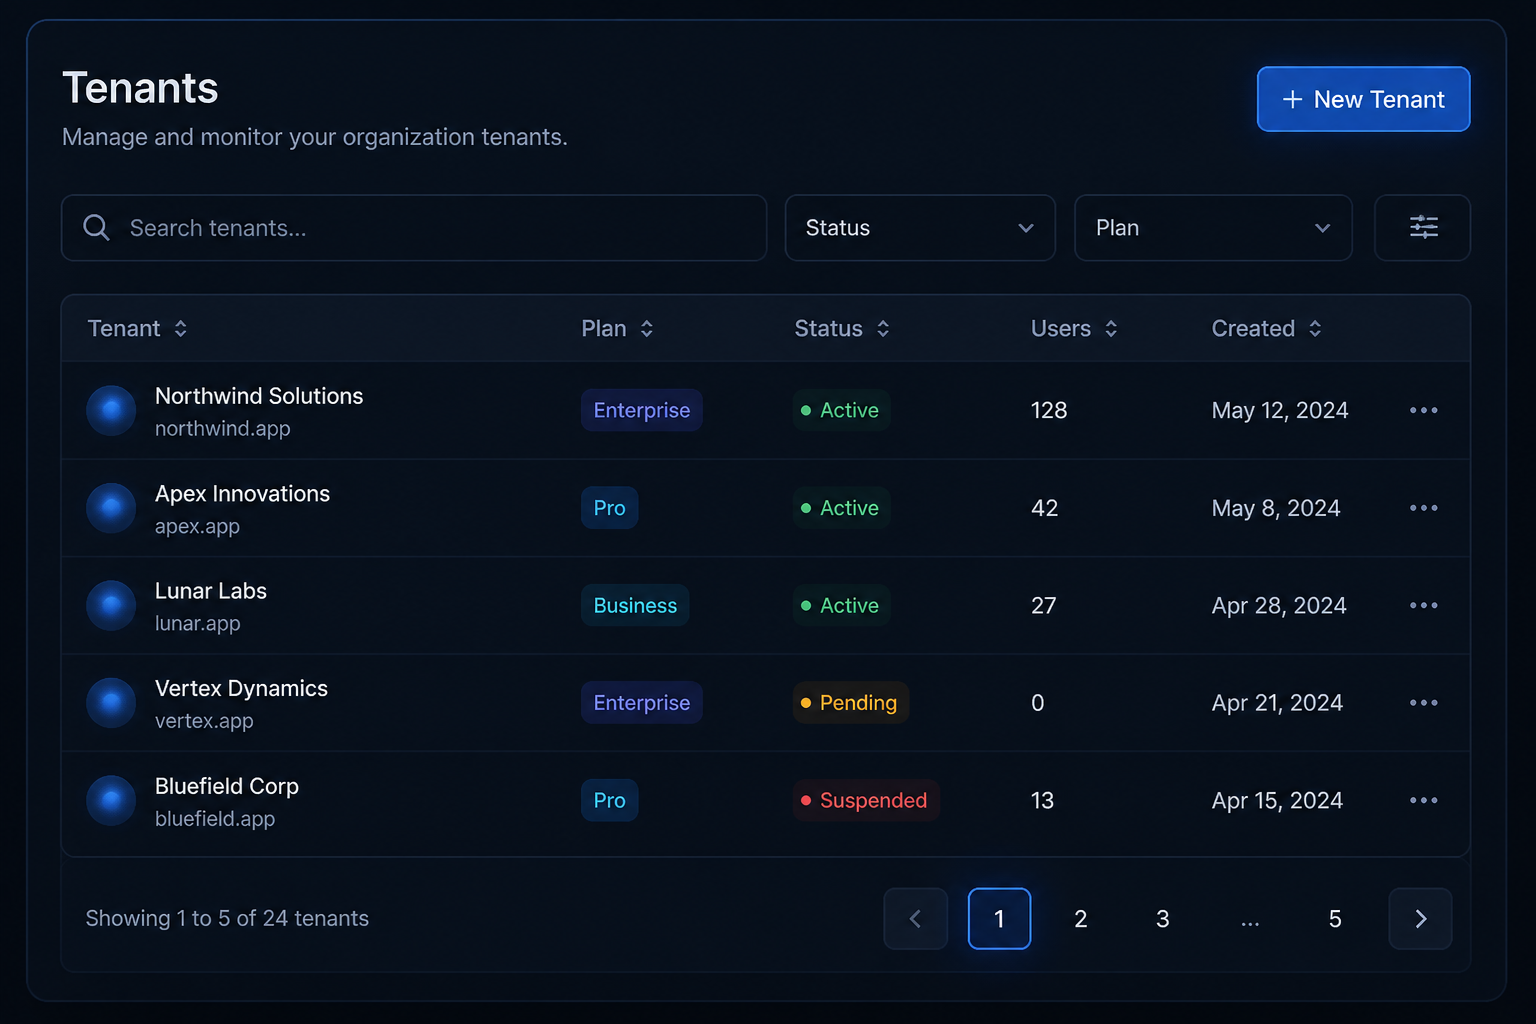Click Enterprise badge for Northwind Solutions

tap(642, 410)
